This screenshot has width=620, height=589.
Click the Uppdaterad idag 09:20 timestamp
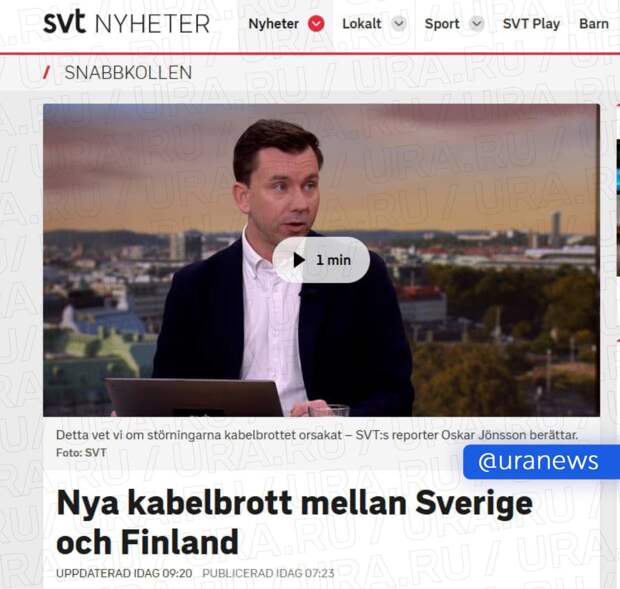124,573
